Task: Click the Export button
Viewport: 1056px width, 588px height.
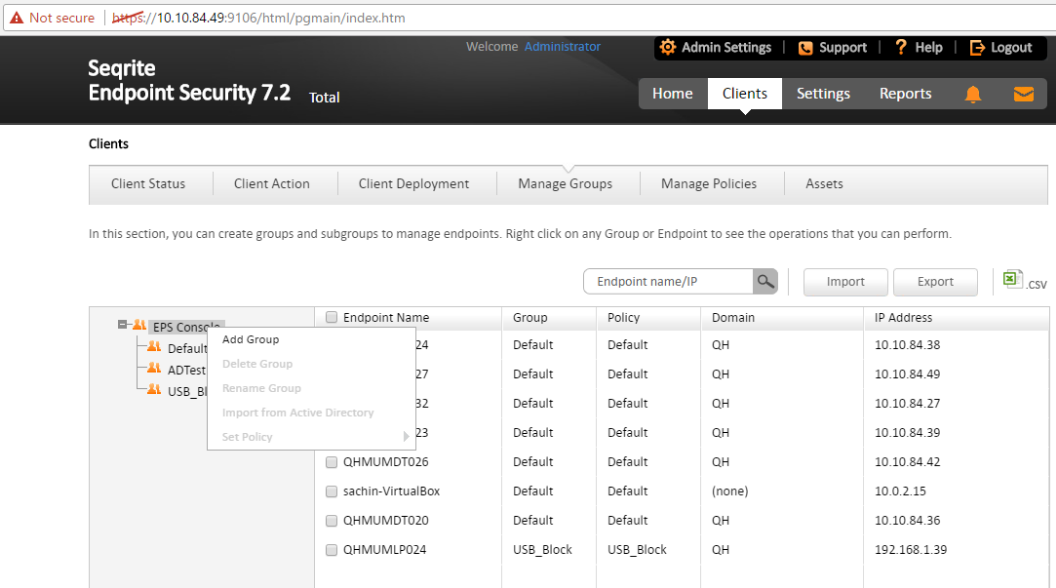Action: 935,282
